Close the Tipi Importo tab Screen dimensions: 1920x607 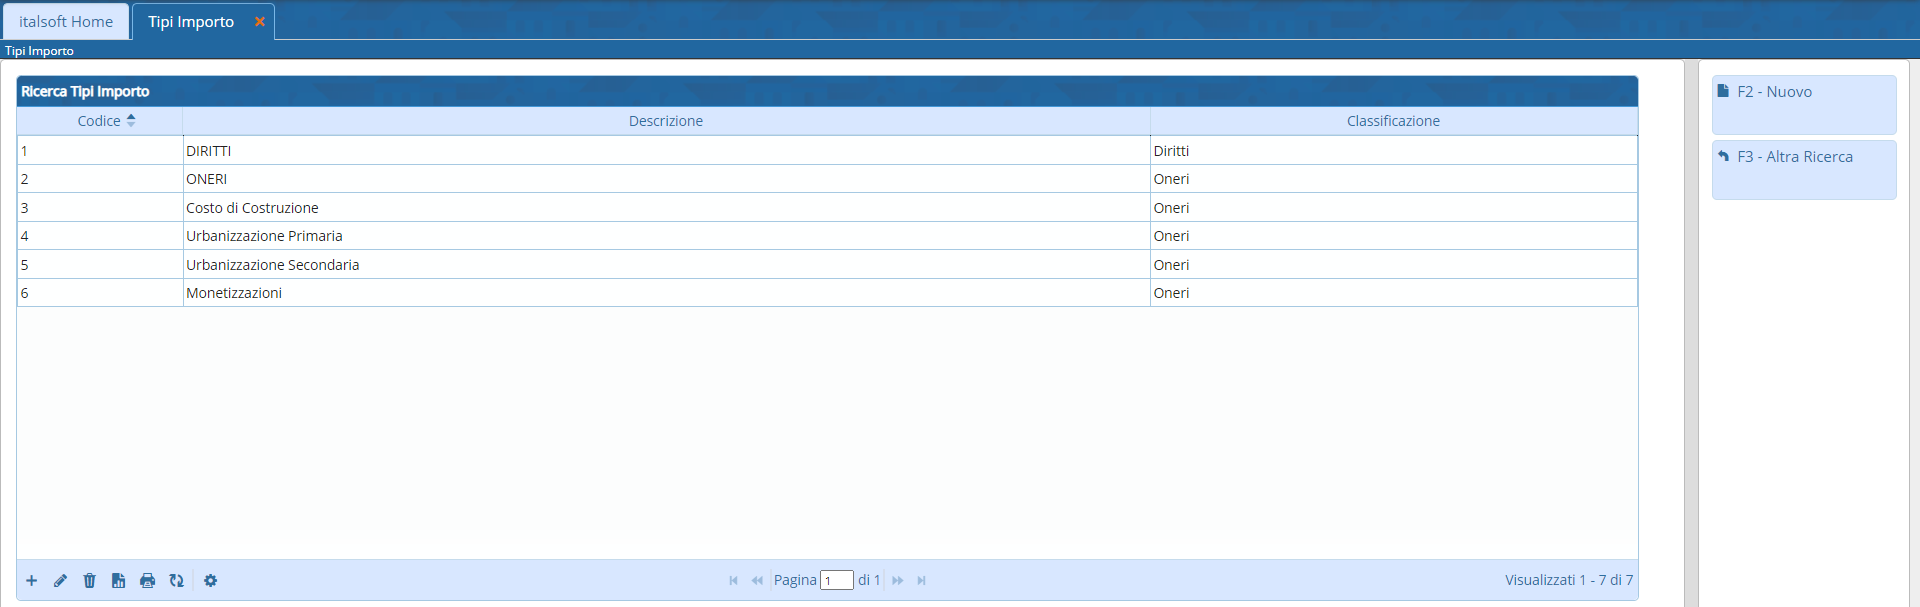point(260,22)
